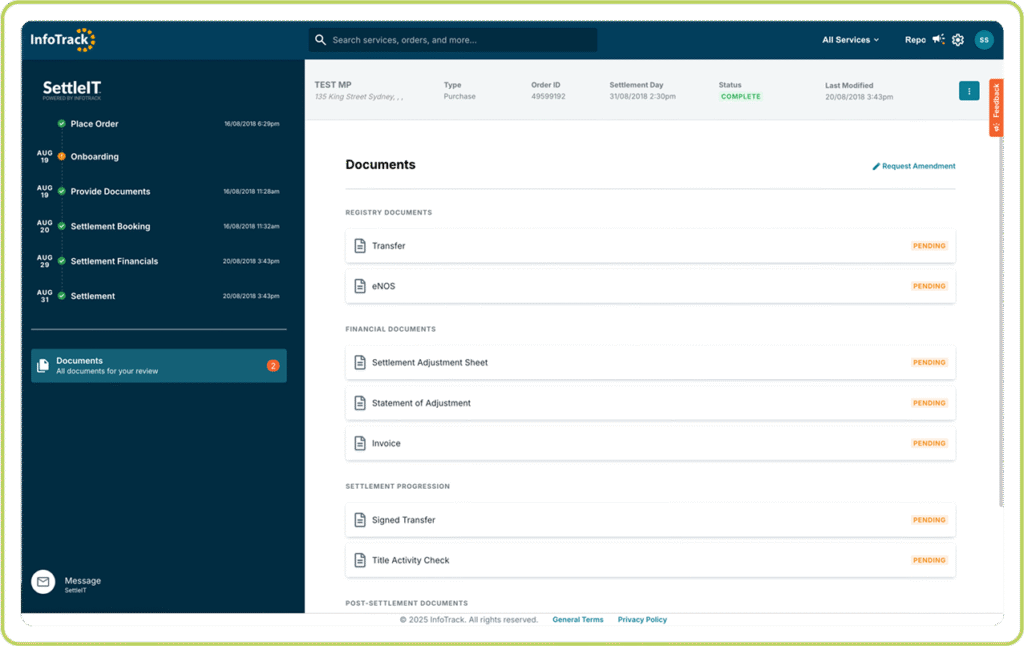Click the Statement of Adjustment document icon
The image size is (1024, 646).
tap(360, 403)
